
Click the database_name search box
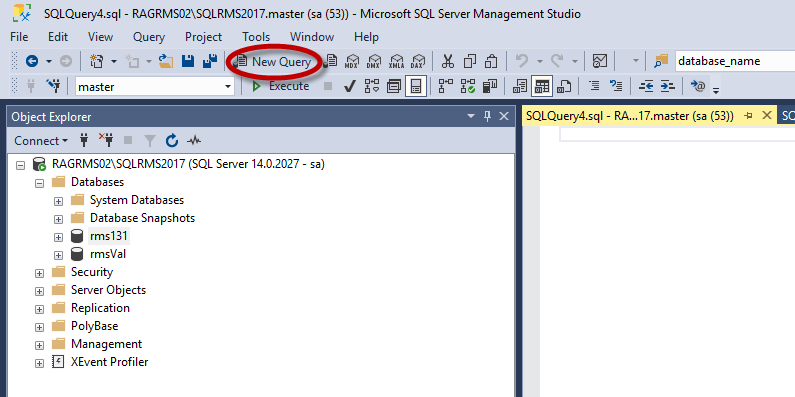(735, 61)
